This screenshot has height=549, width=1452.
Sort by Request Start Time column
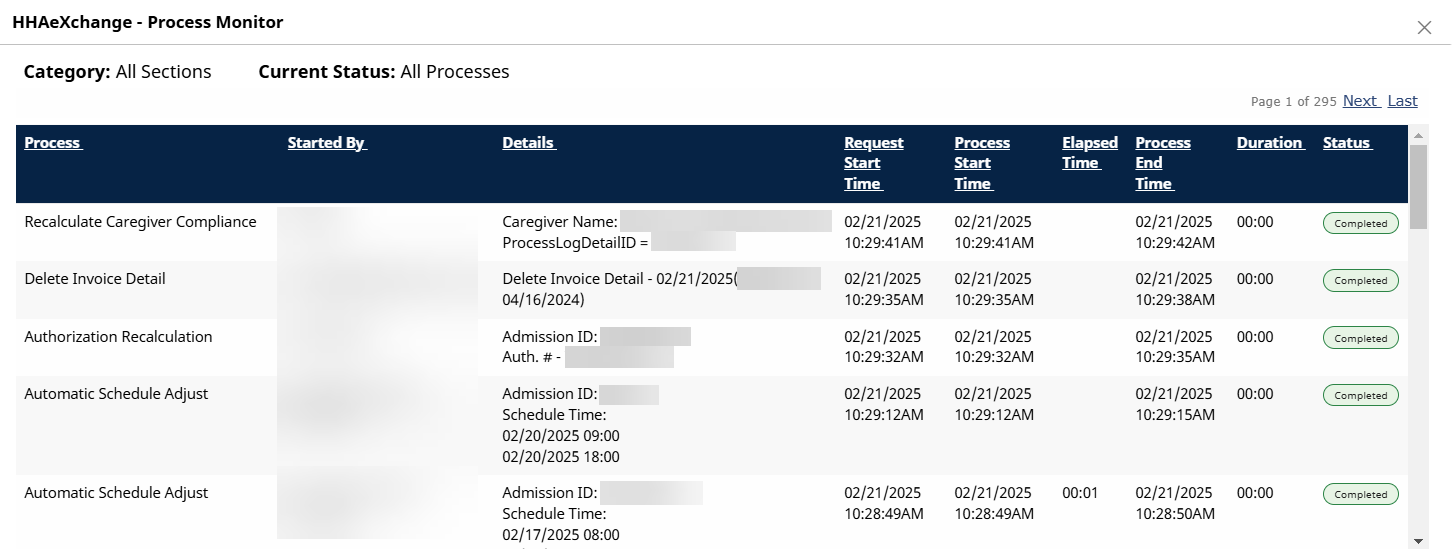(x=873, y=163)
